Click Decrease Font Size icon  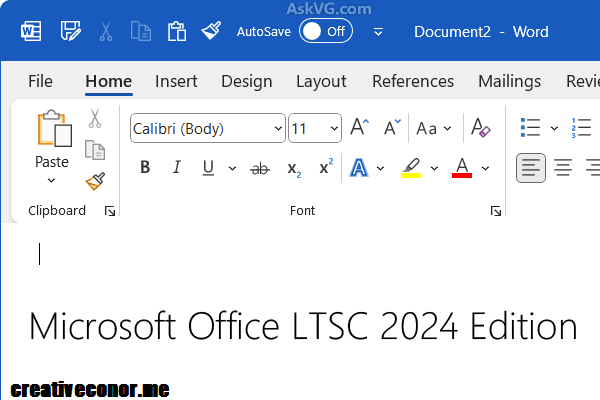pos(392,127)
